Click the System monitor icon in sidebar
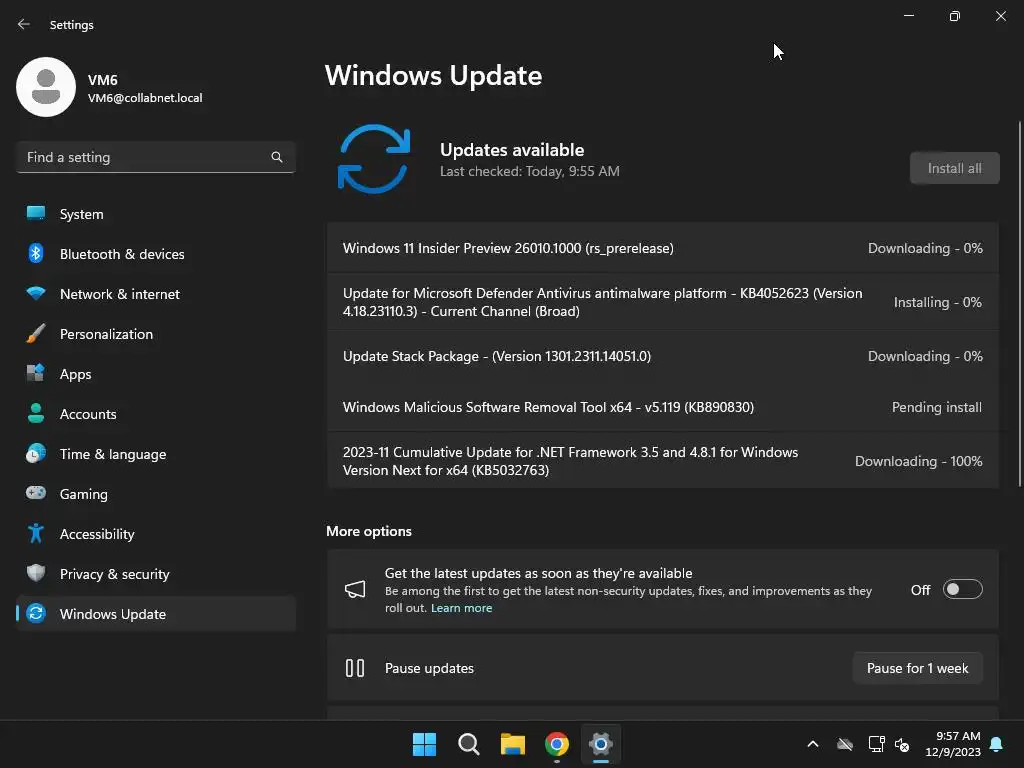The image size is (1024, 768). click(36, 214)
